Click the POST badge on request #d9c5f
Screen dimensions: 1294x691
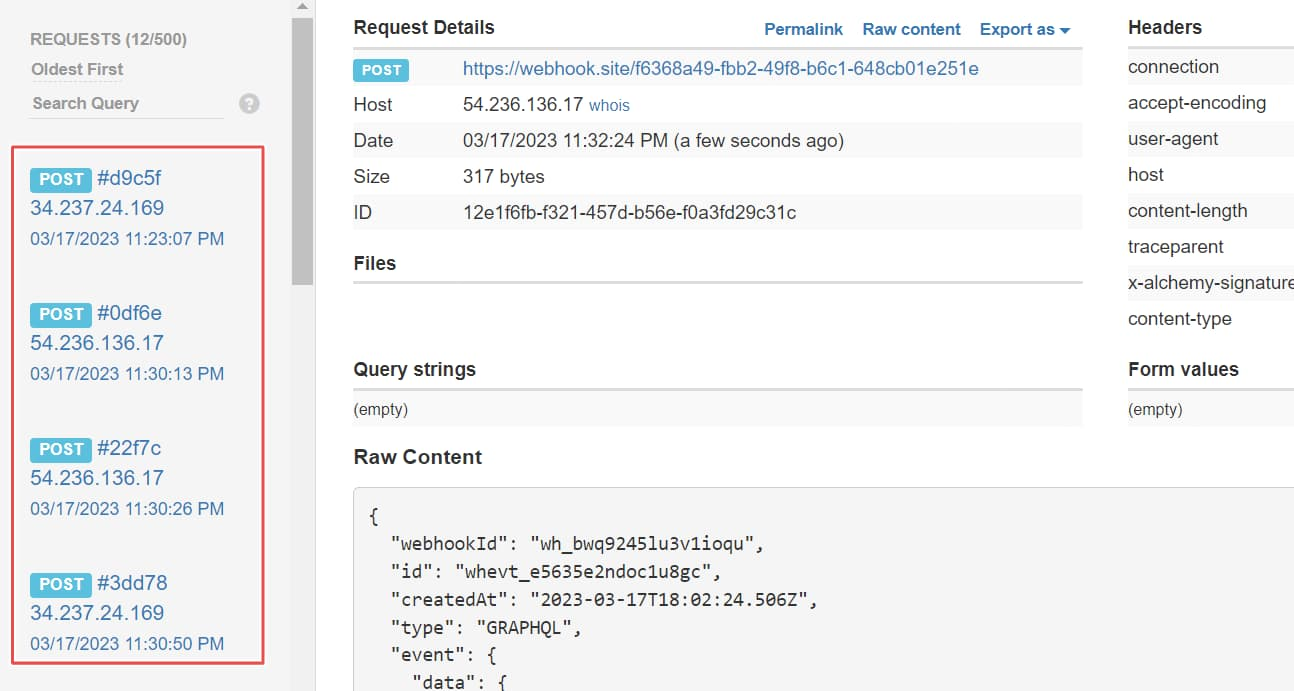pos(61,179)
